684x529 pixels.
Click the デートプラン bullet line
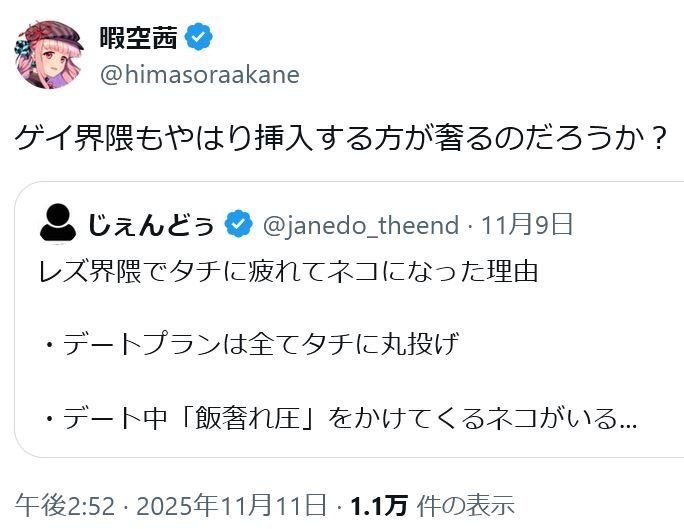coord(250,345)
